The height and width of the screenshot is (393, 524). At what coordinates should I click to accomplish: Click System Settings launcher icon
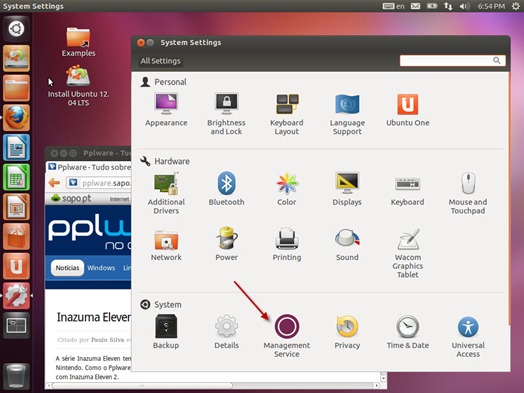click(x=16, y=296)
